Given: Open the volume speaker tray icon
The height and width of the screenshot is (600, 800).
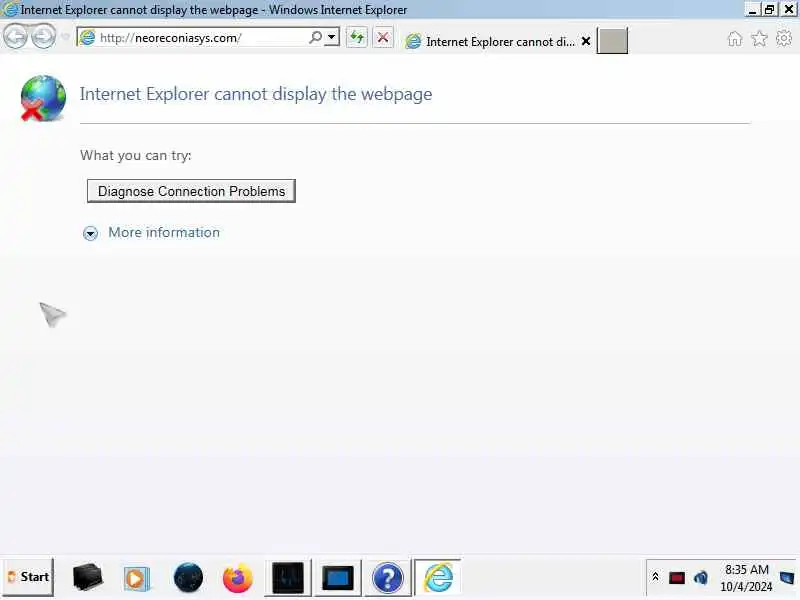Looking at the screenshot, I should click(x=701, y=578).
